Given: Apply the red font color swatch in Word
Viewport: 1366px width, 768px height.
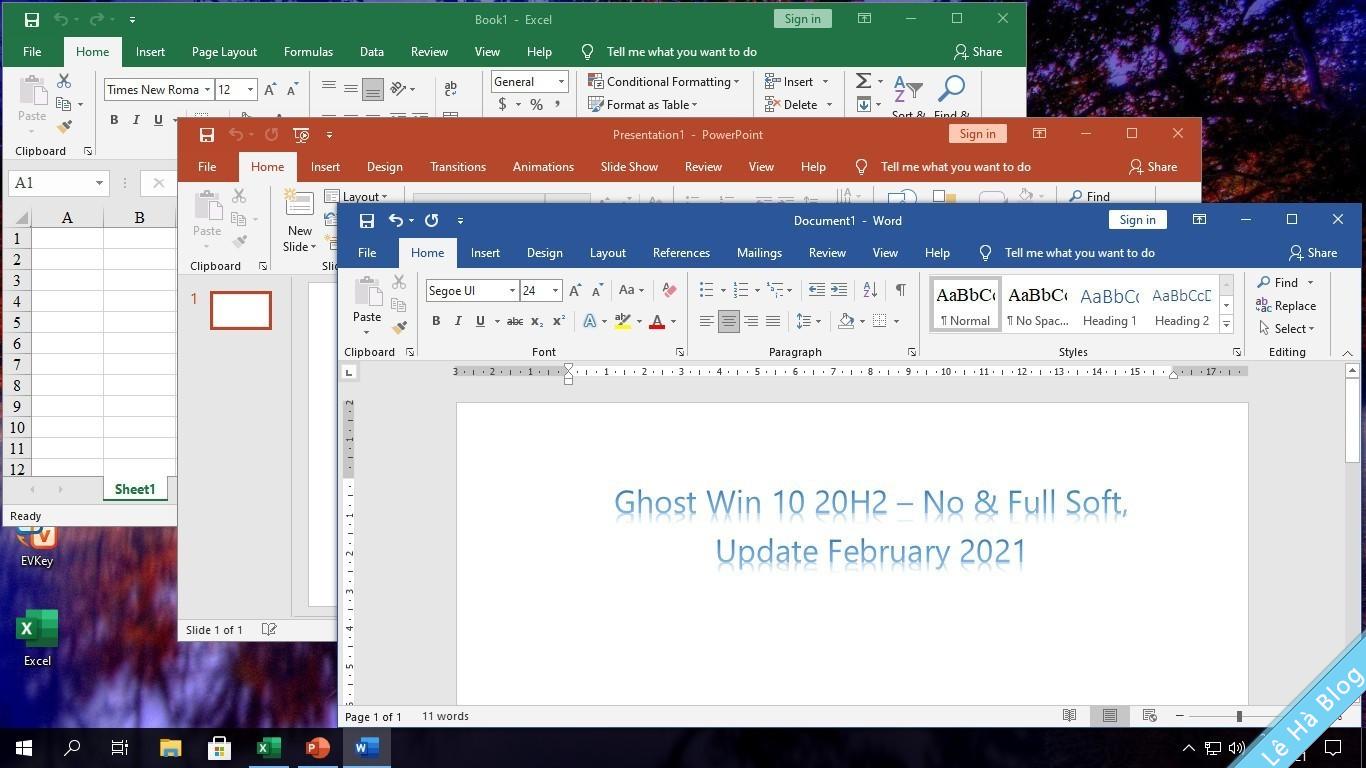Looking at the screenshot, I should point(657,321).
